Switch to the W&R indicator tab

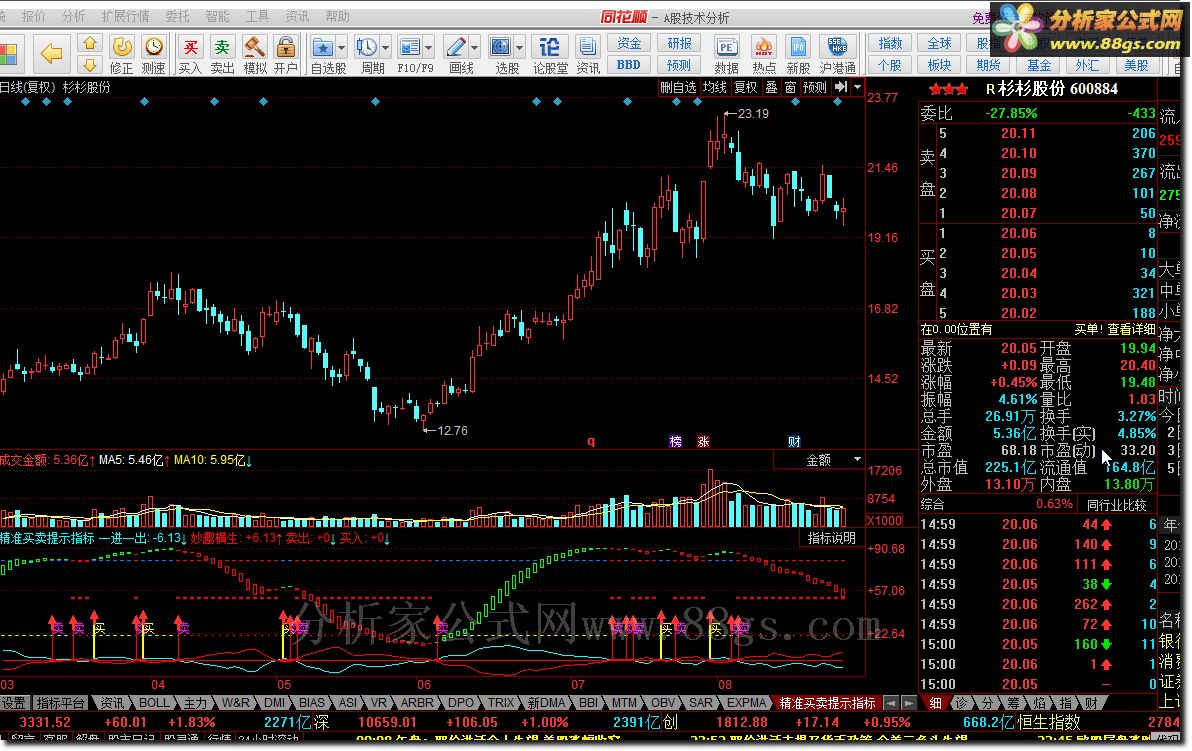(x=236, y=703)
